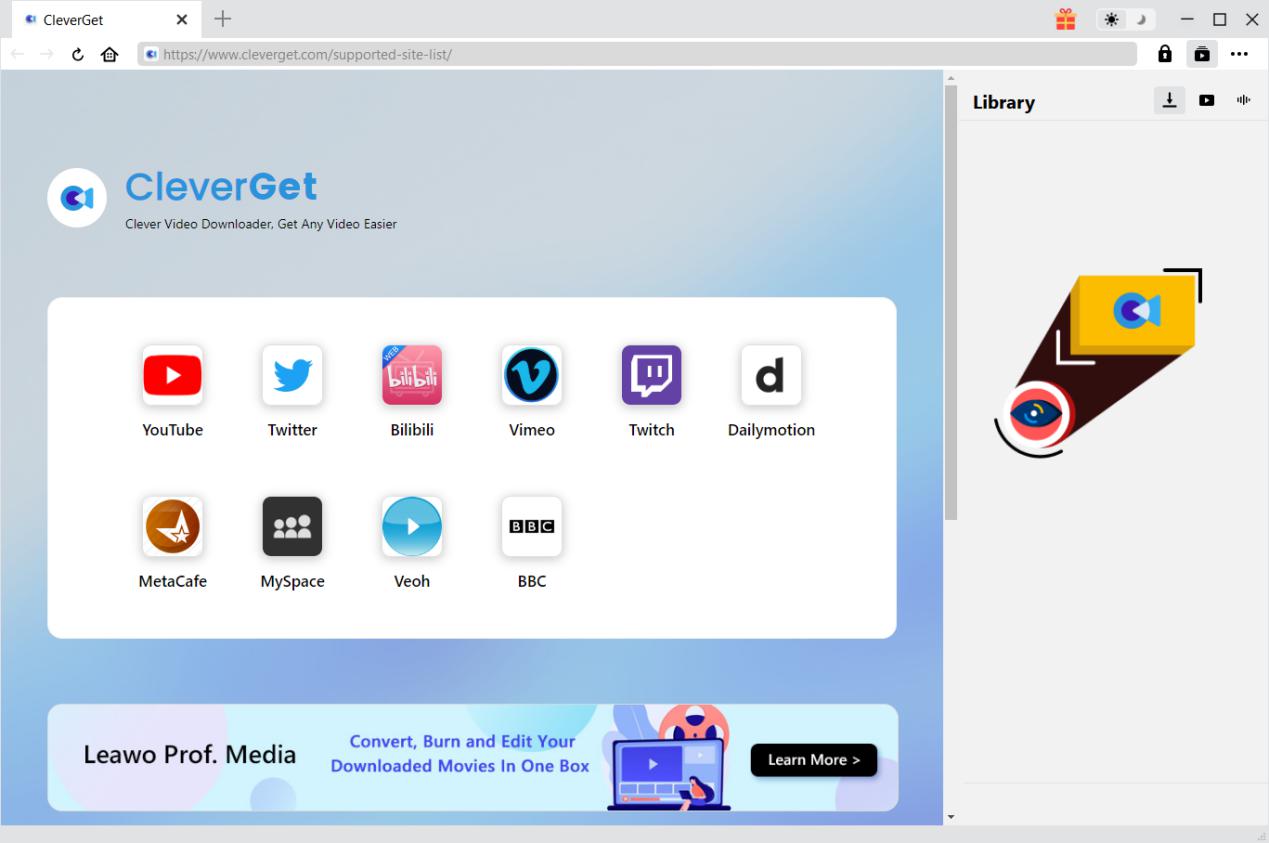Open a new tab with the plus button
1269x843 pixels.
pos(222,19)
